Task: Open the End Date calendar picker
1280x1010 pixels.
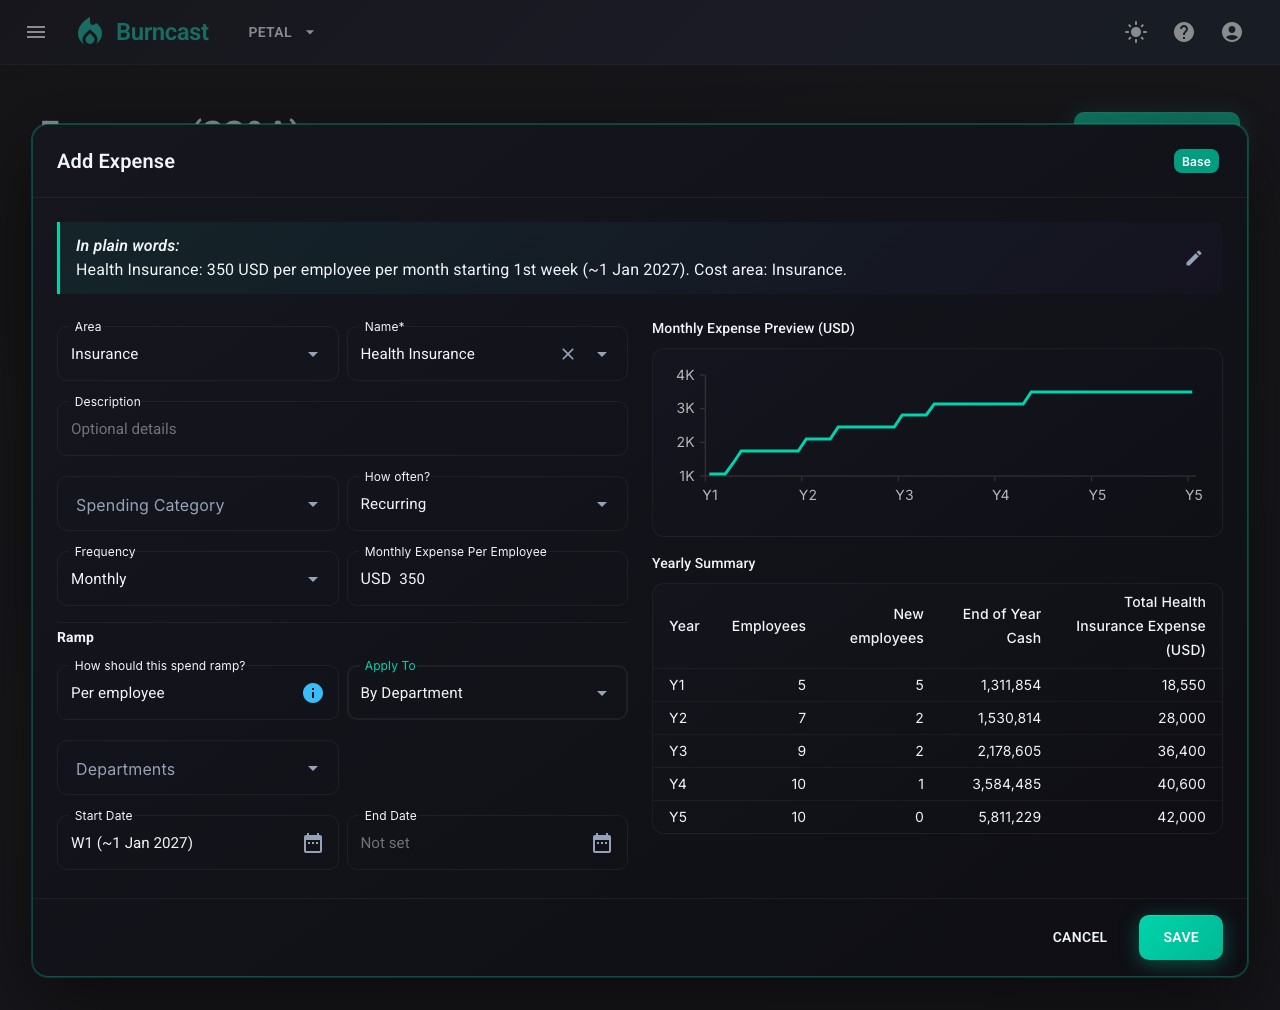Action: pyautogui.click(x=602, y=843)
